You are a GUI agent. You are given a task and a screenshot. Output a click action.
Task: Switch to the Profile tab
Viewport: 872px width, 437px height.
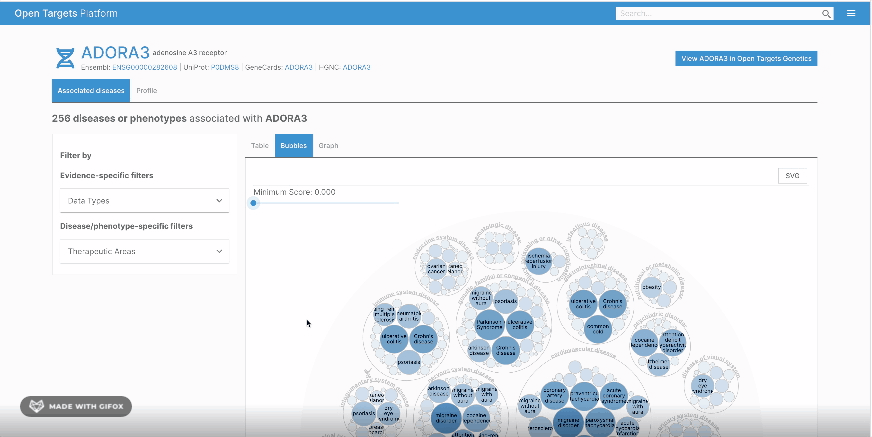coord(147,91)
